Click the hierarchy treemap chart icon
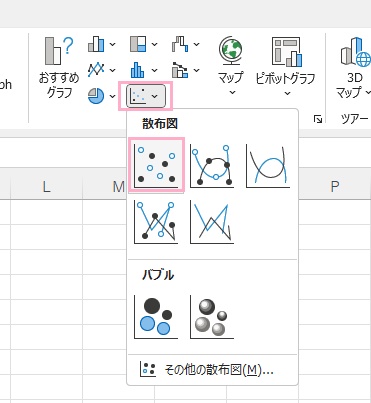Viewport: 371px width, 403px height. click(x=138, y=44)
